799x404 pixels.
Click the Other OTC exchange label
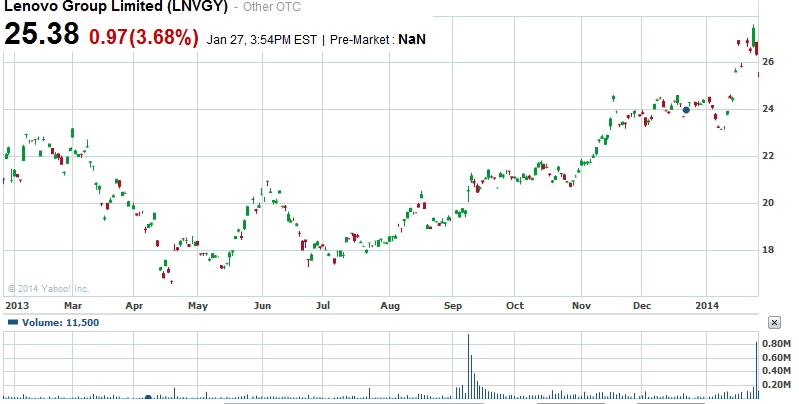click(x=270, y=9)
